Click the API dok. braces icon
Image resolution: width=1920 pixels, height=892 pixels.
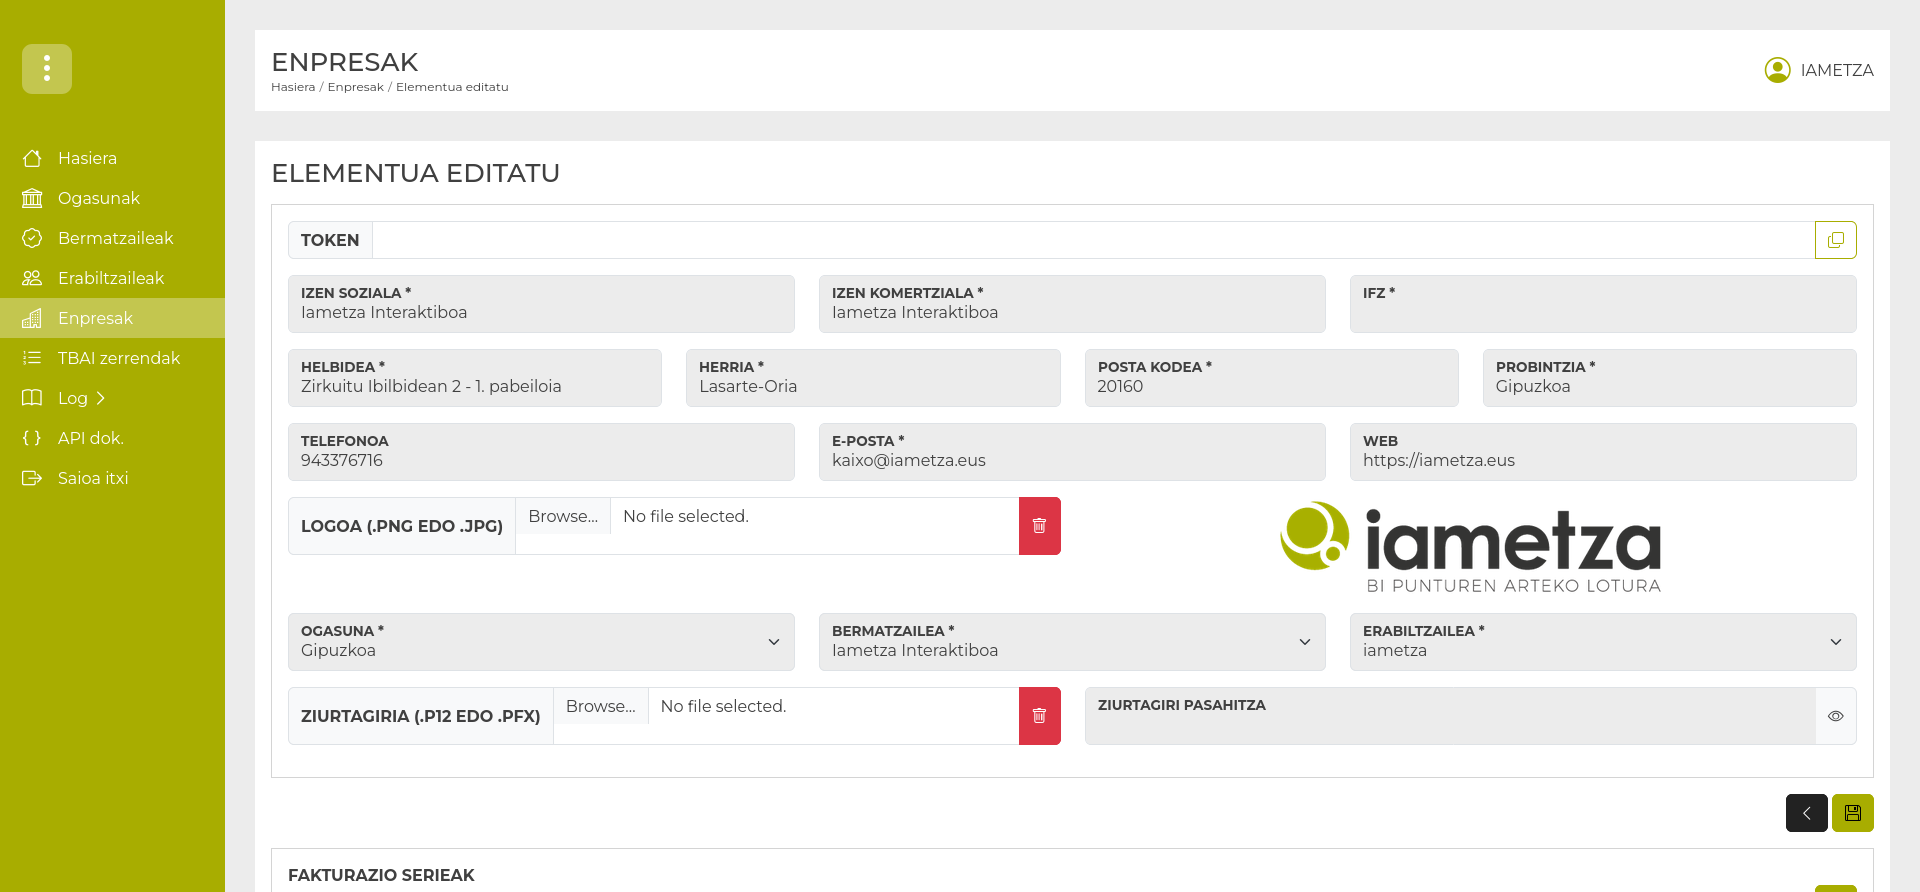point(32,438)
